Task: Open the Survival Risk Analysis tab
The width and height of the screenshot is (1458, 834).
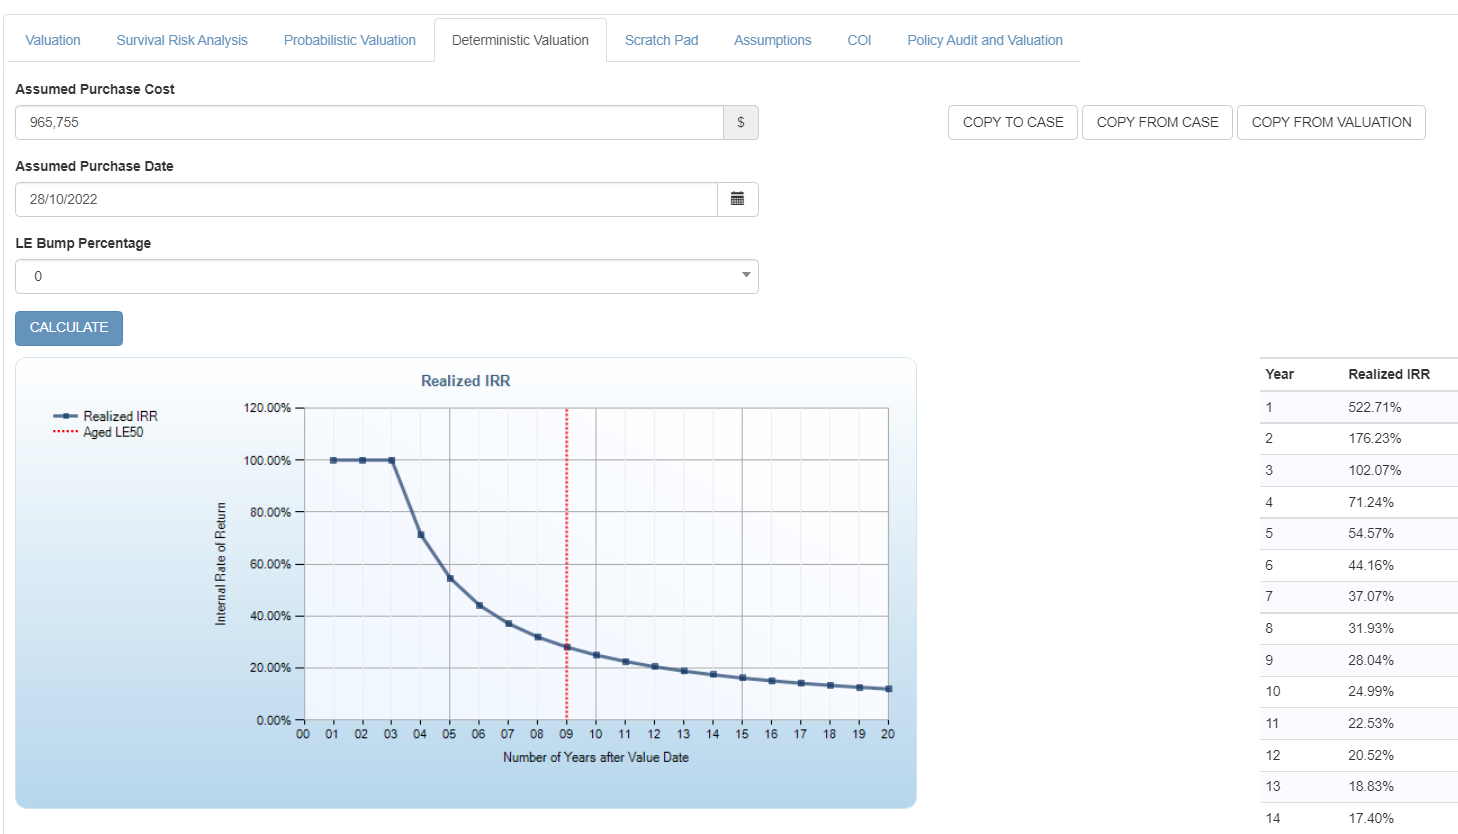Action: 182,40
